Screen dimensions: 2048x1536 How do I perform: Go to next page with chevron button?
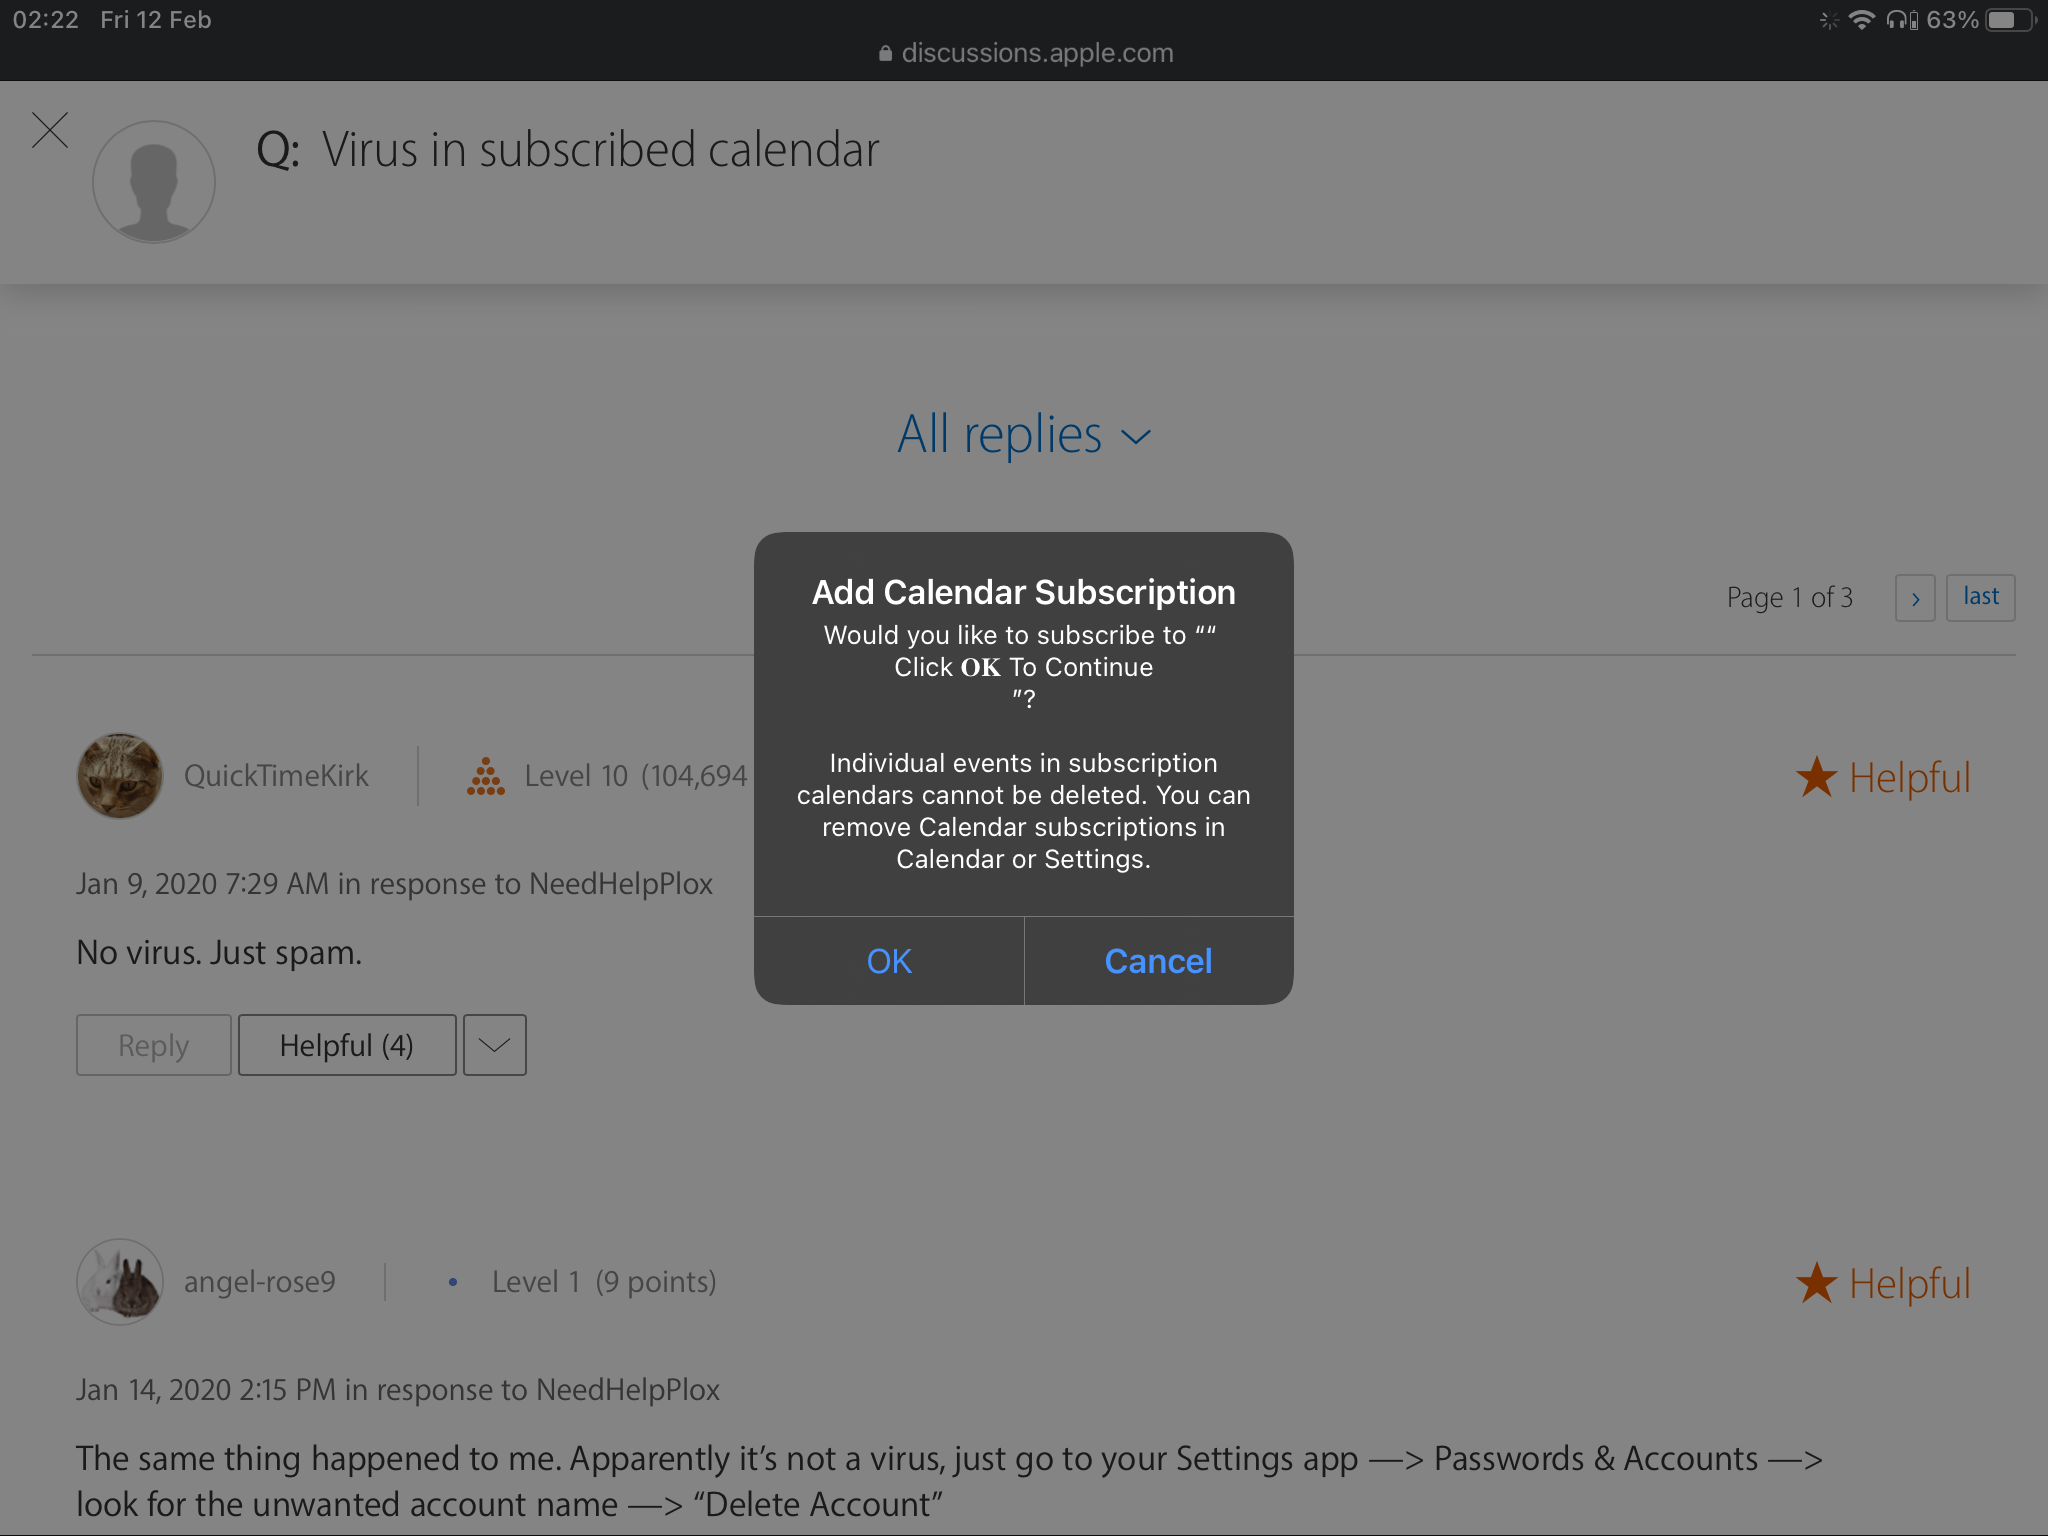pyautogui.click(x=1915, y=598)
